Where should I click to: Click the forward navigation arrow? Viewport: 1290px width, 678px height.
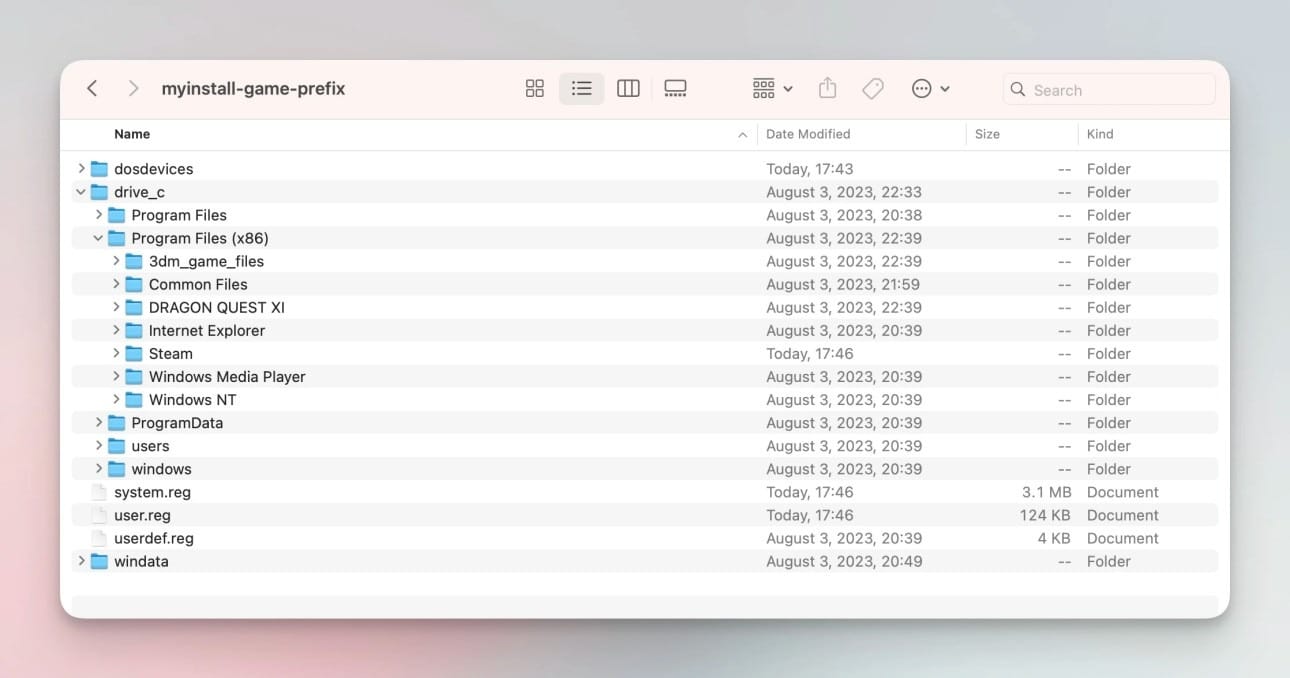[133, 89]
